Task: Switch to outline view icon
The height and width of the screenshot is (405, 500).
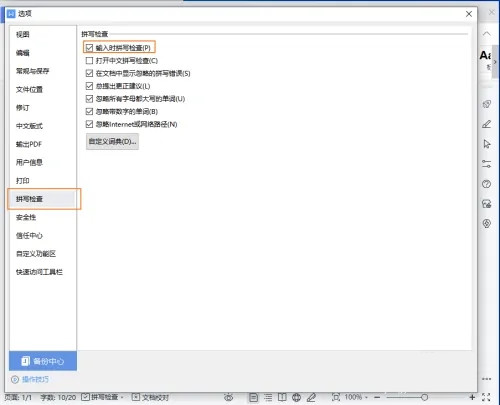Action: pos(268,397)
